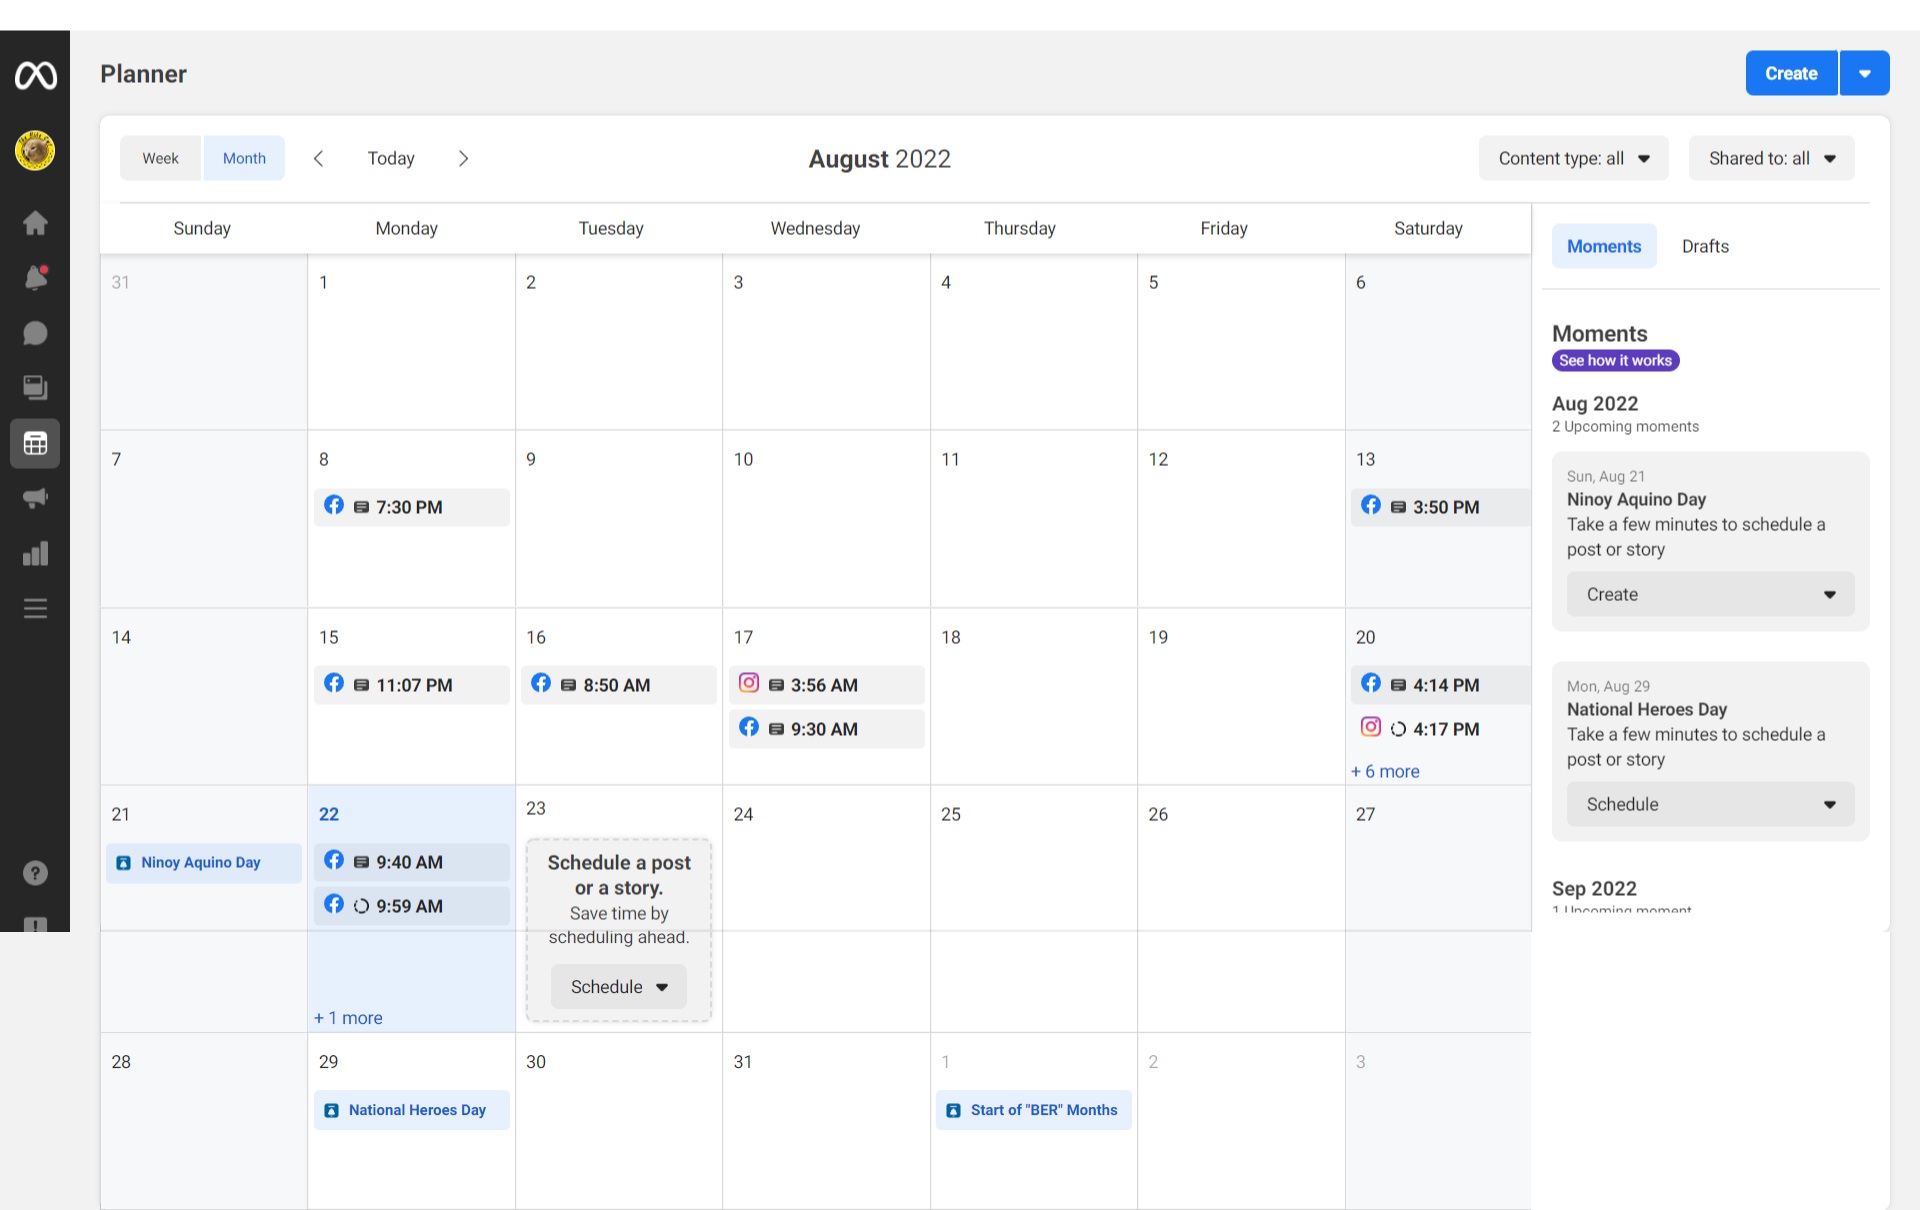Open the 3:56 AM Instagram post
This screenshot has height=1210, width=1920.
pyautogui.click(x=825, y=685)
